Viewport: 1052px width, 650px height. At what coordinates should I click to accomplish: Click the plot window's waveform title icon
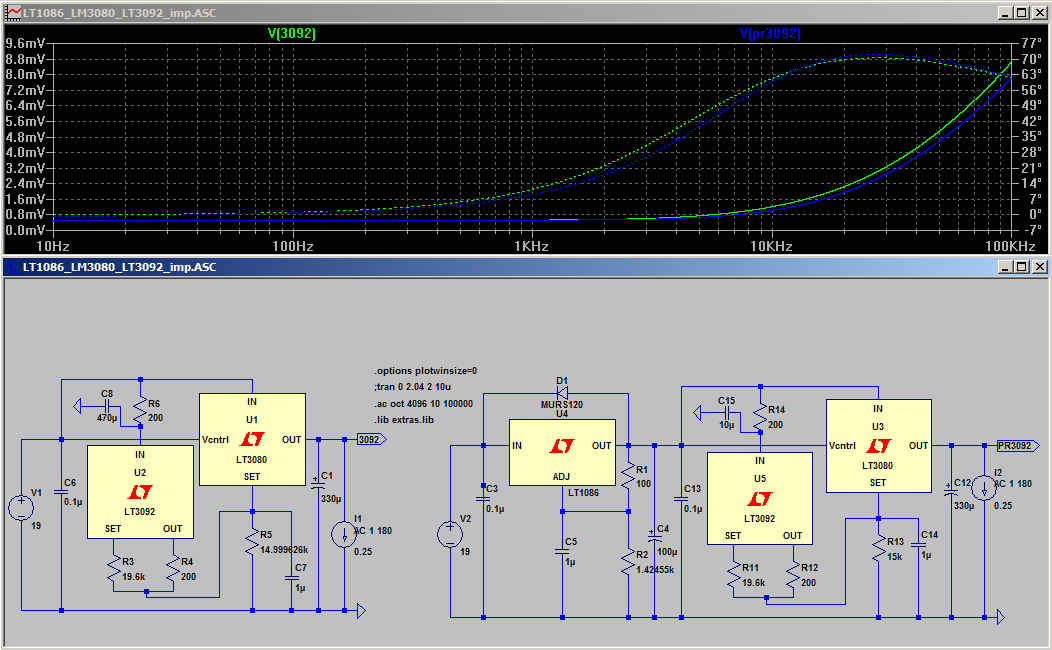coord(13,13)
